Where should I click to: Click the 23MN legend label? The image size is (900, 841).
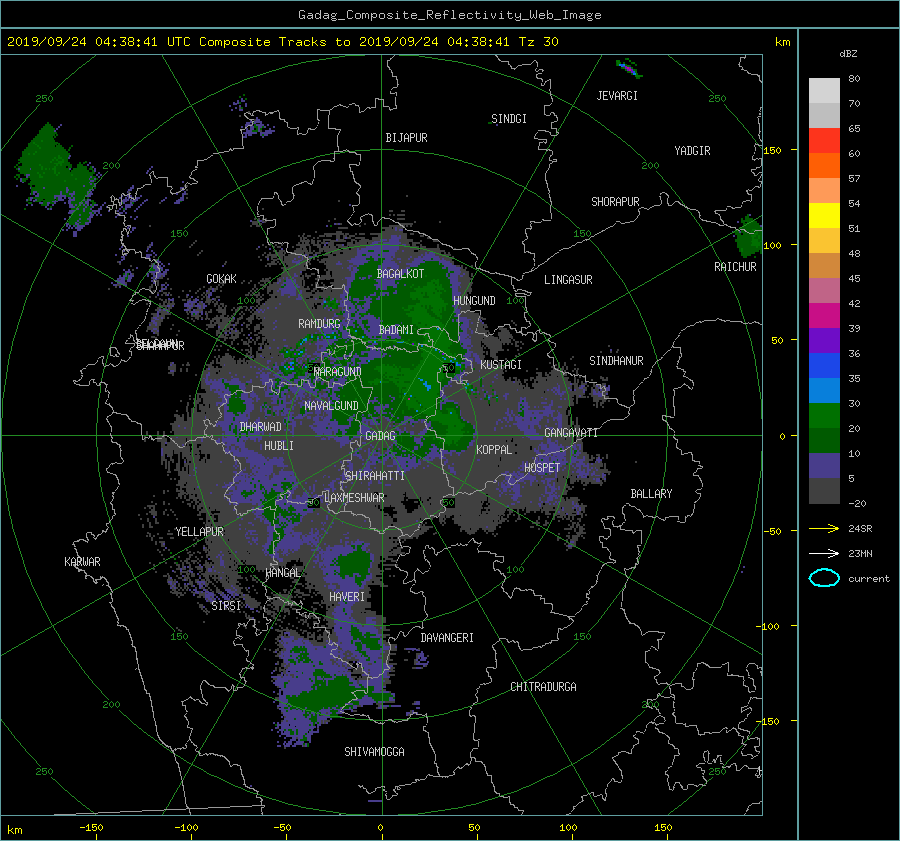coord(860,553)
